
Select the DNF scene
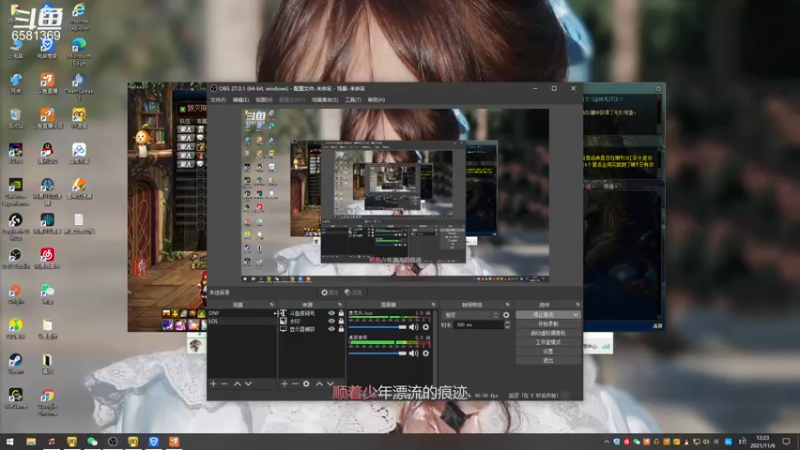tap(241, 313)
